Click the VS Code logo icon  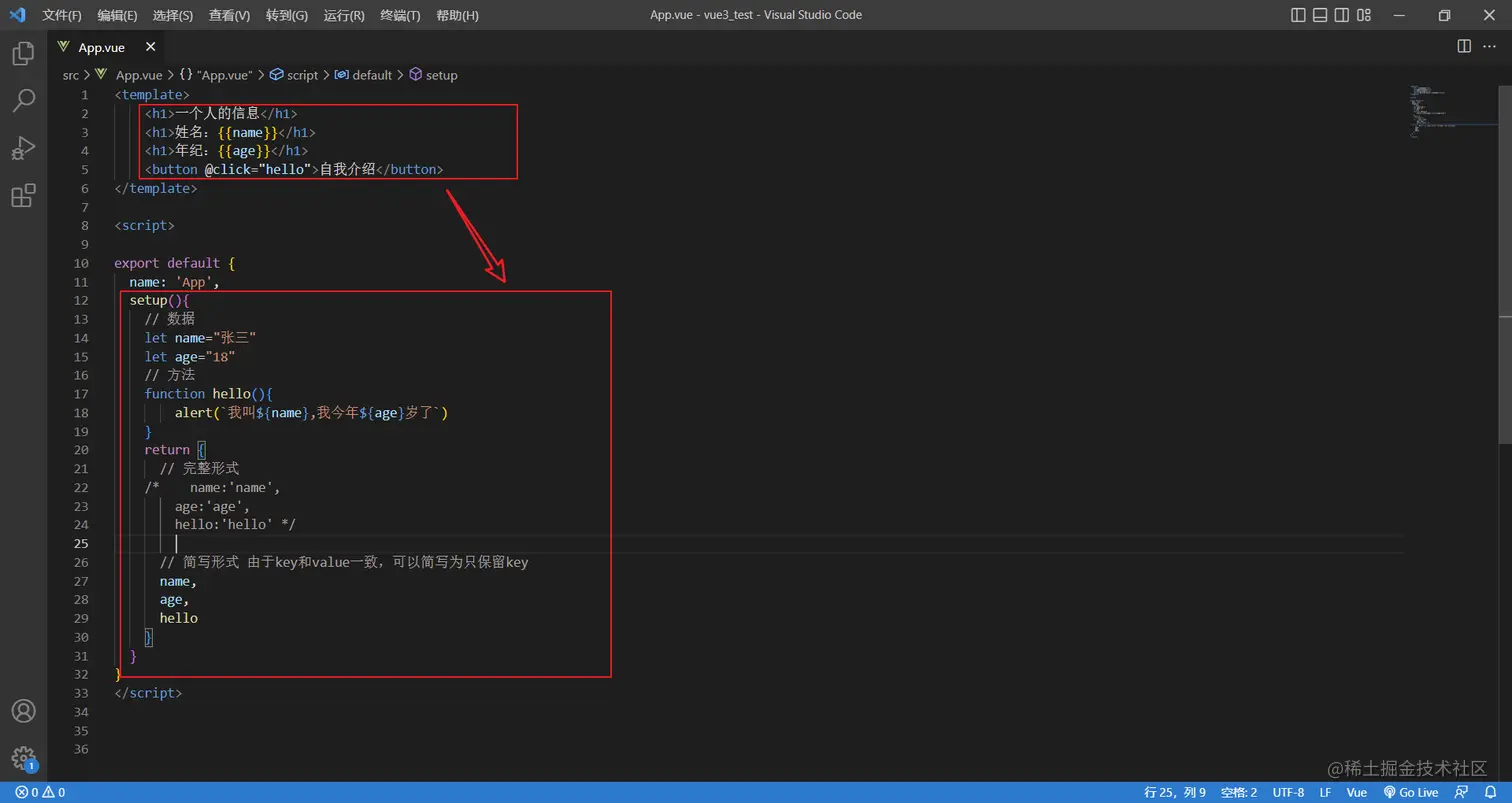pos(17,15)
